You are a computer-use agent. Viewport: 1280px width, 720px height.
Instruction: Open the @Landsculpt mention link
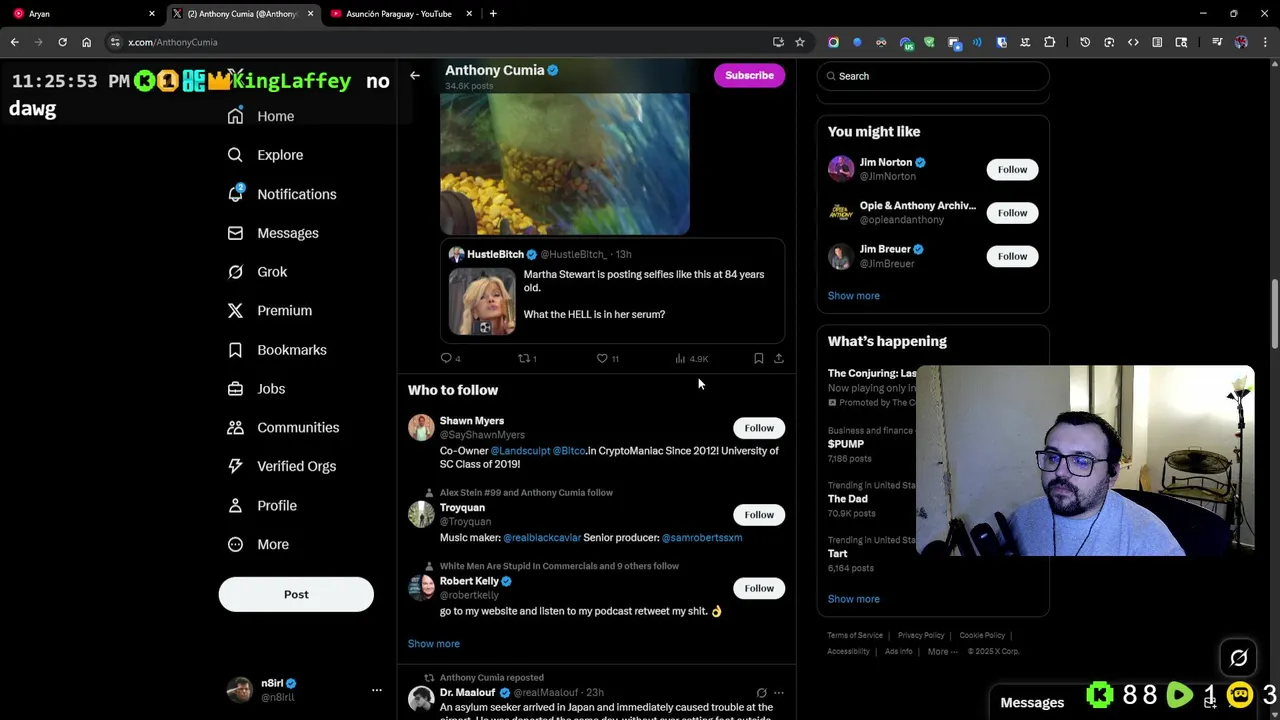[x=520, y=451]
